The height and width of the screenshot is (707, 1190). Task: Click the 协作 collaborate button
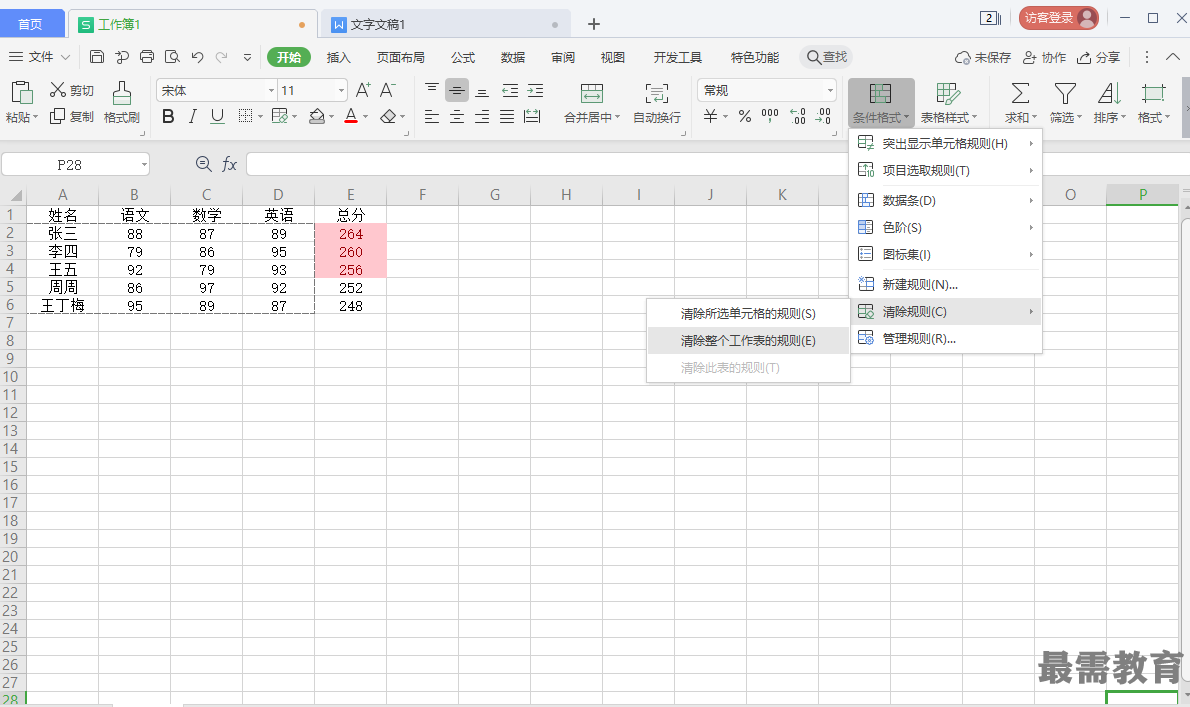(1044, 58)
